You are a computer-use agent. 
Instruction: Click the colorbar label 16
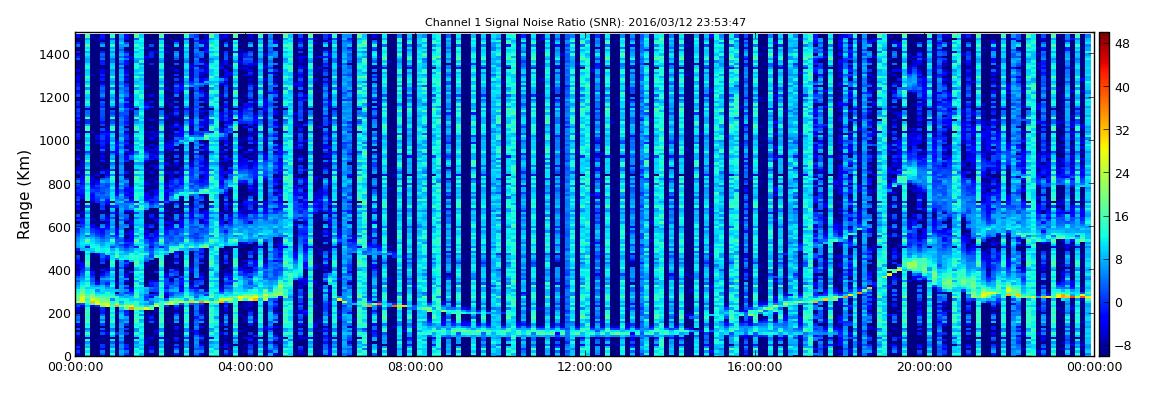point(1121,216)
